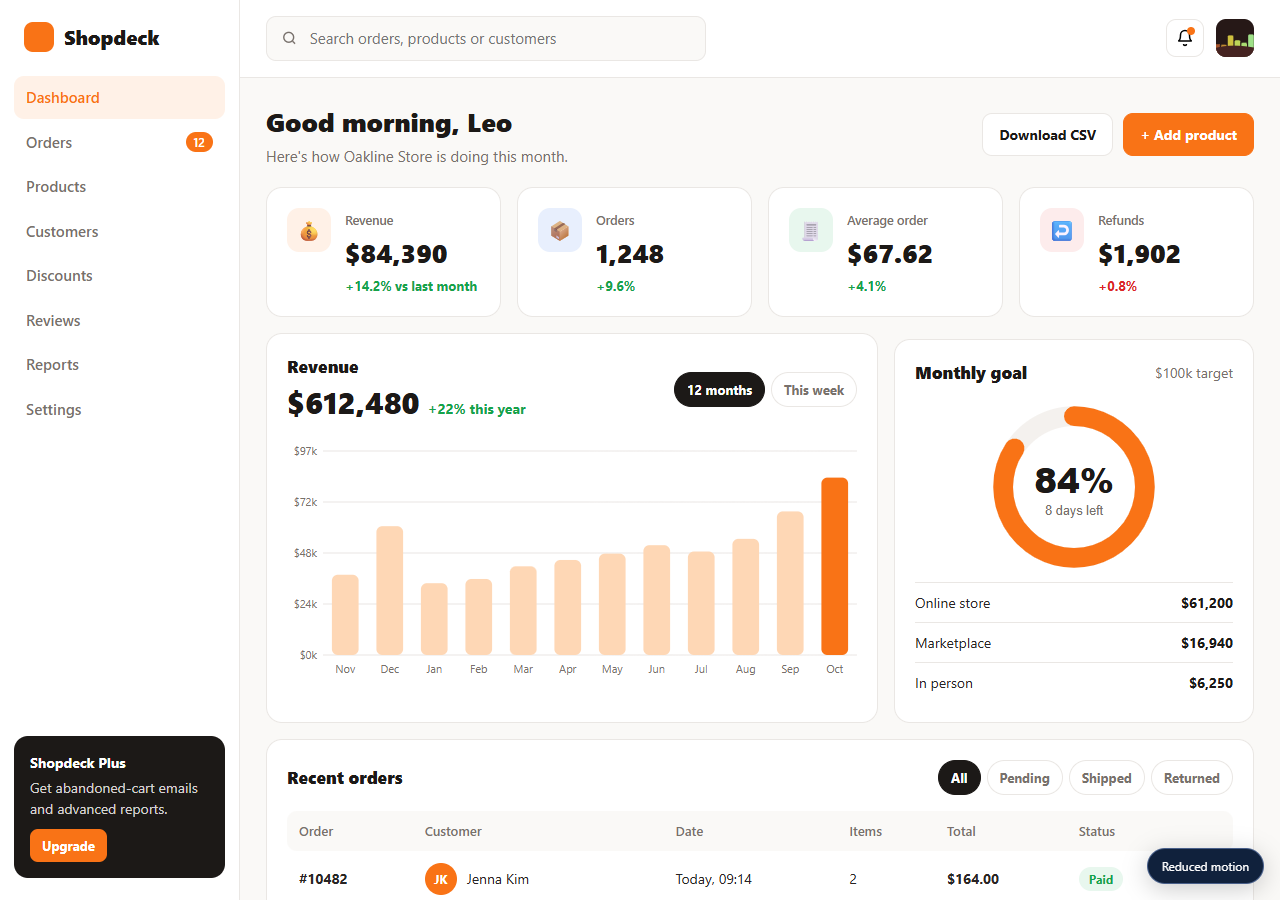The width and height of the screenshot is (1280, 900).
Task: Open the user profile avatar
Action: coord(1235,38)
